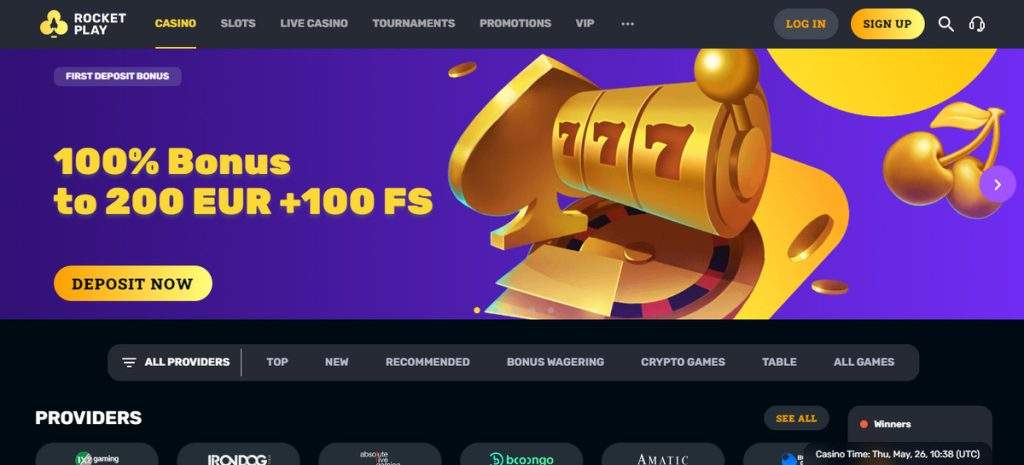The image size is (1024, 465).
Task: Open the All Providers filter
Action: [x=176, y=362]
